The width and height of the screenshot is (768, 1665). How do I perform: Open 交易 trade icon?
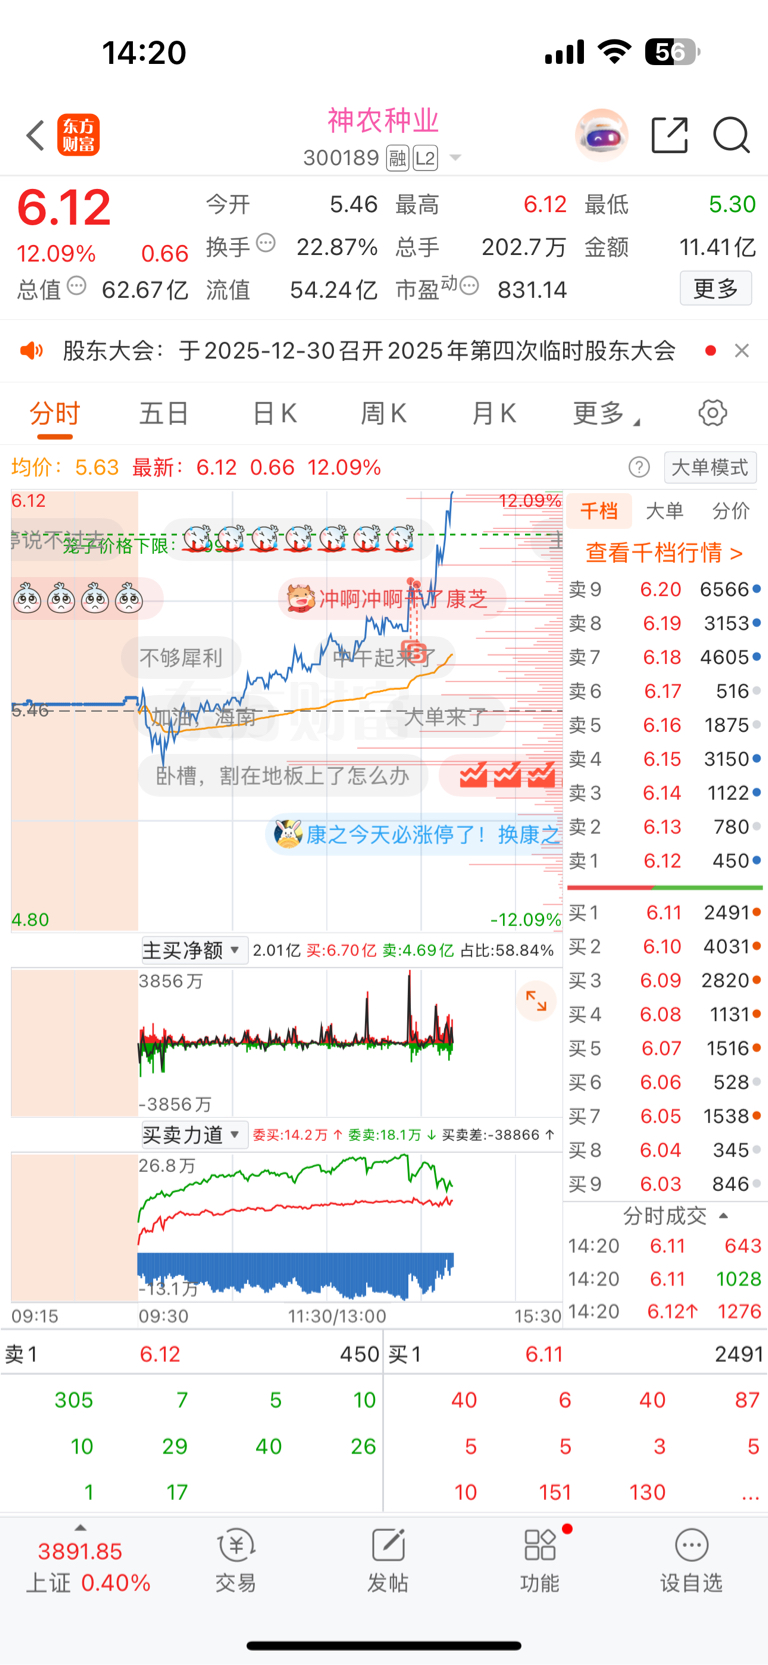236,1560
